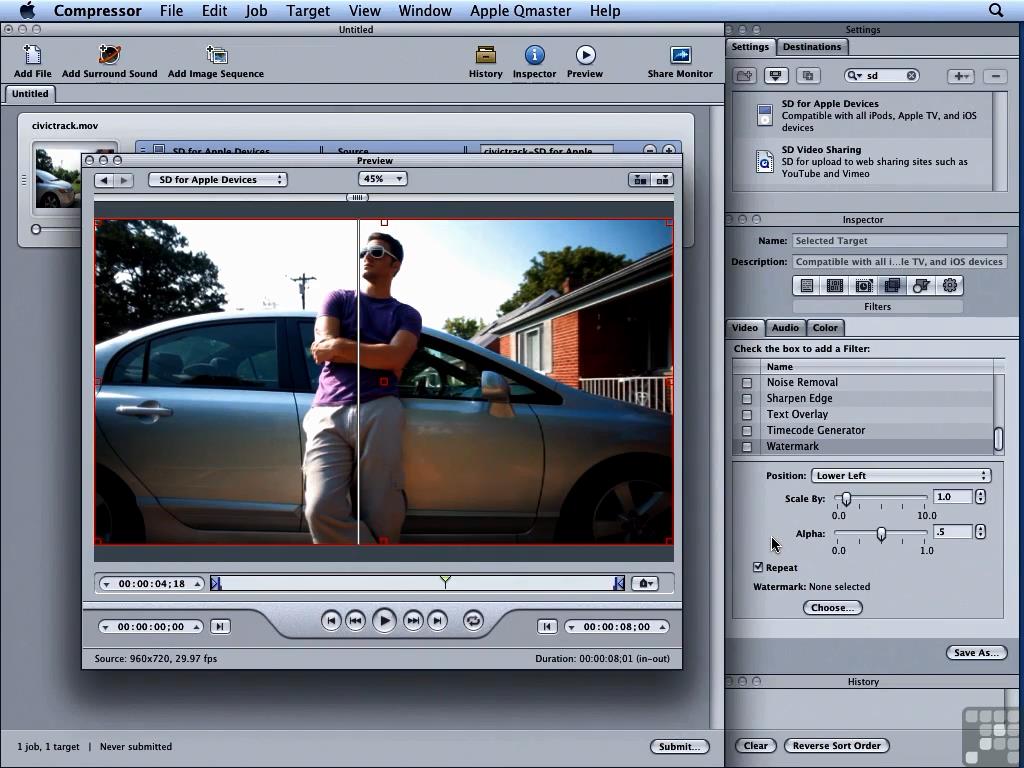Viewport: 1024px width, 768px height.
Task: Open the History toolbar icon
Action: pyautogui.click(x=485, y=55)
